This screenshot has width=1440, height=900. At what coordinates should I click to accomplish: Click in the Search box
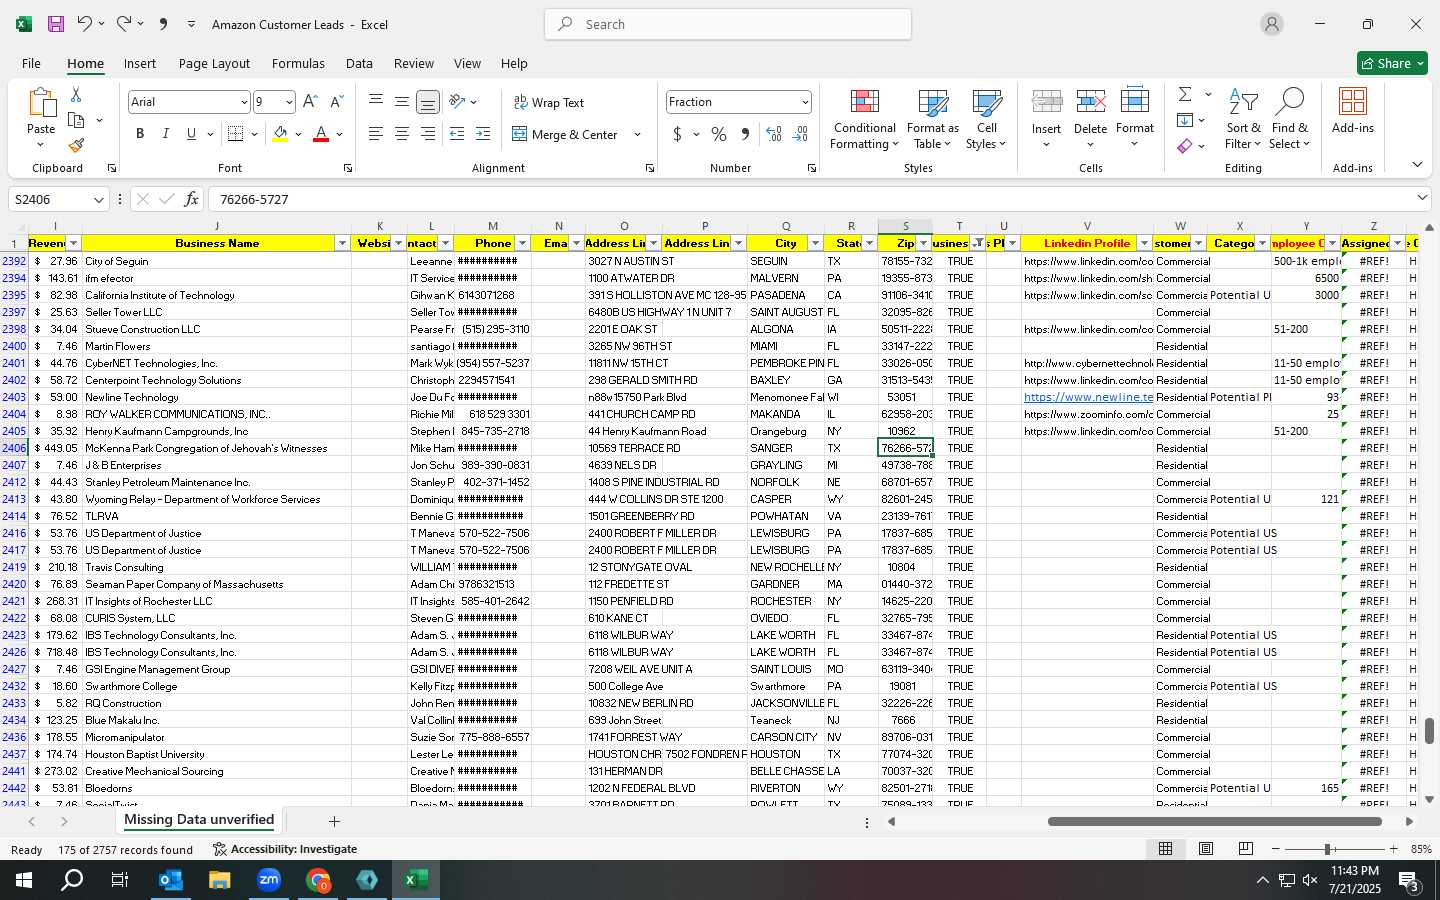tap(728, 24)
